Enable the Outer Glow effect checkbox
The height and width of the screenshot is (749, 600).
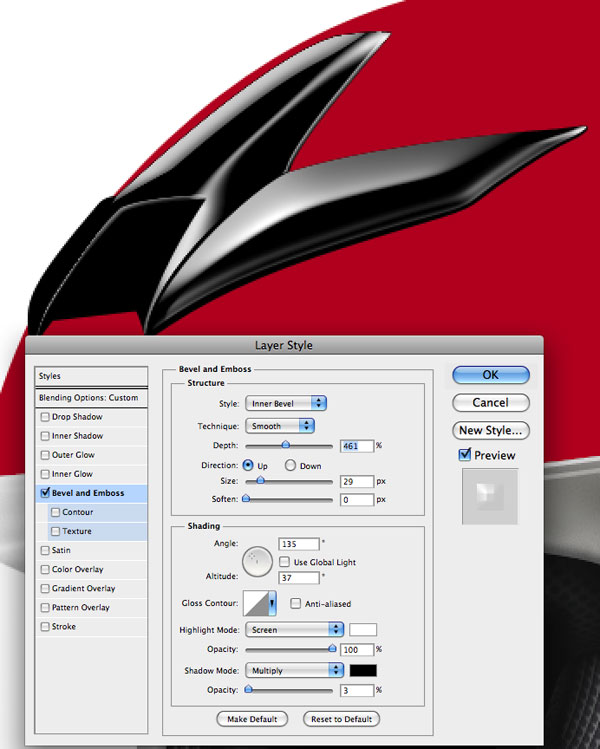(x=45, y=455)
